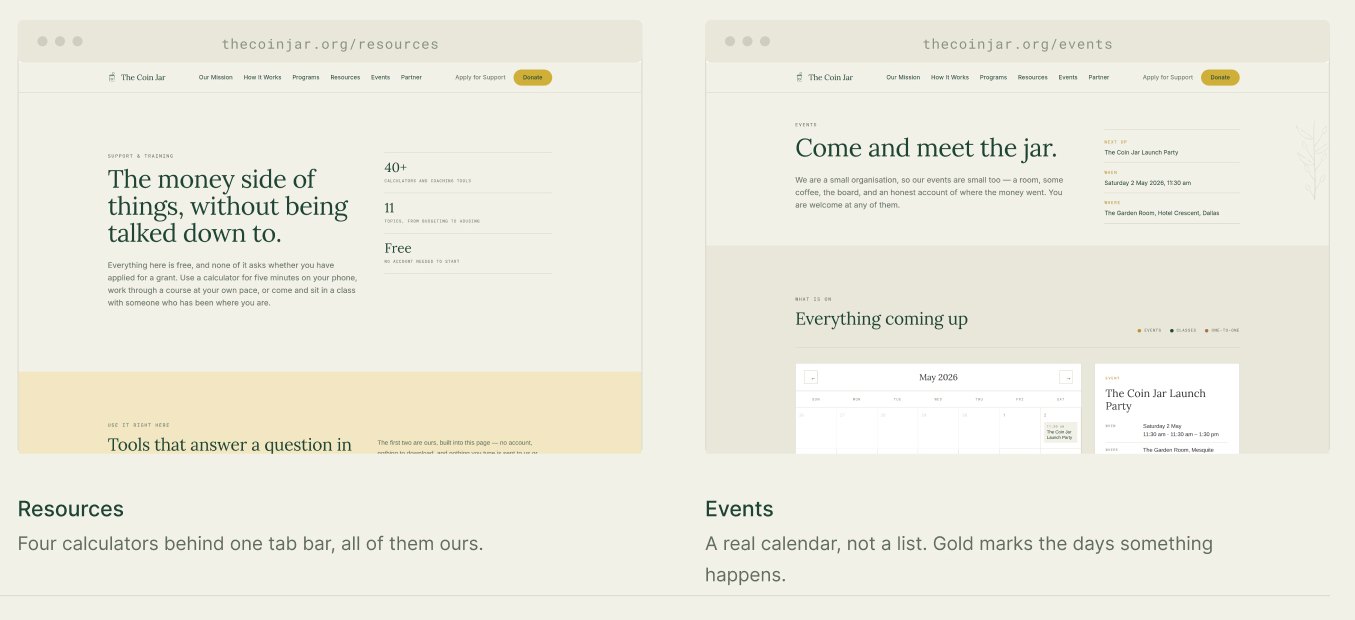Click 'Saturday 2 May 2026, 11:30 am' text

click(x=1147, y=183)
